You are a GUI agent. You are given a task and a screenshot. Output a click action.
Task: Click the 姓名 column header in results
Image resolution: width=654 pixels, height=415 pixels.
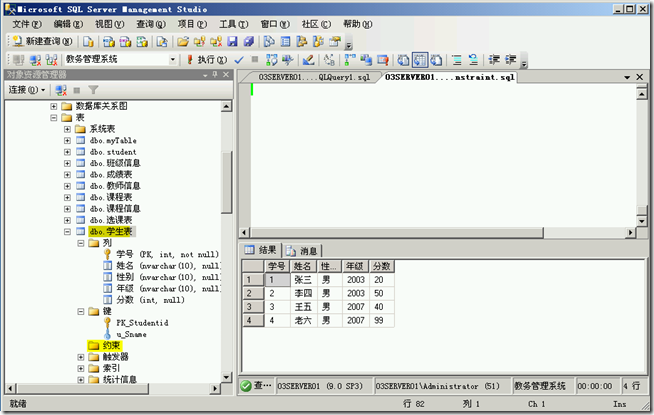tap(303, 266)
